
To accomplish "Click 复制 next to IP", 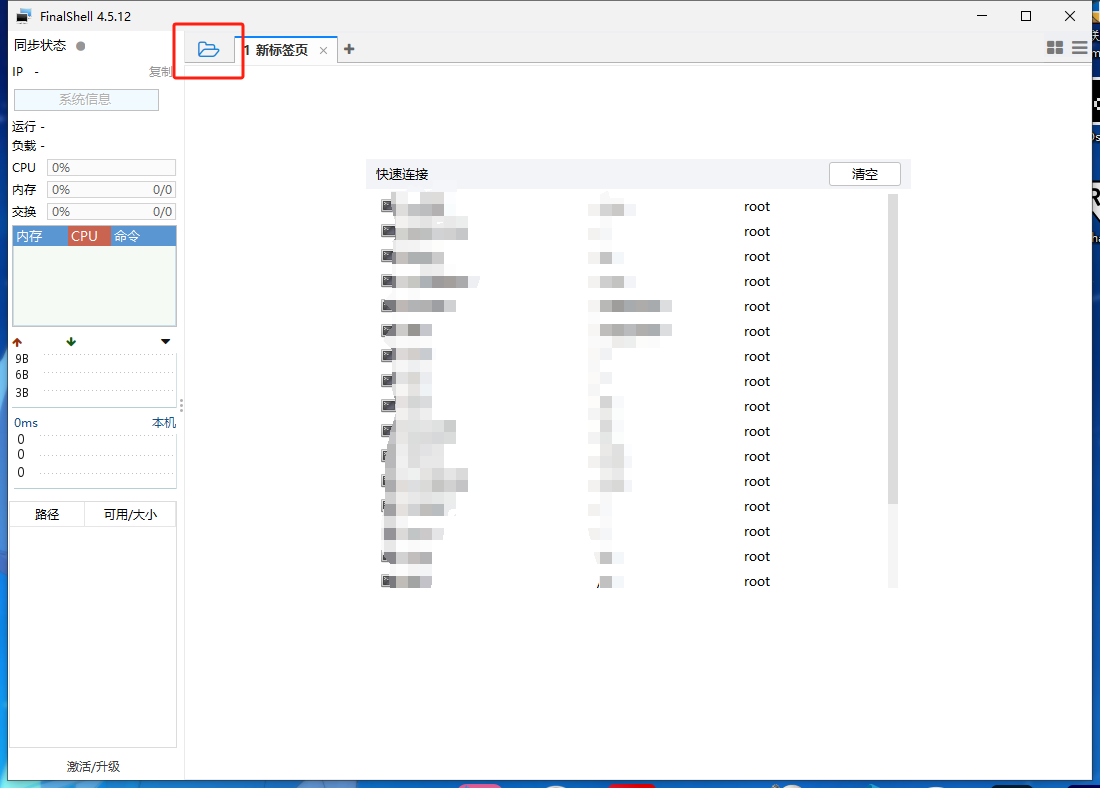I will [160, 72].
